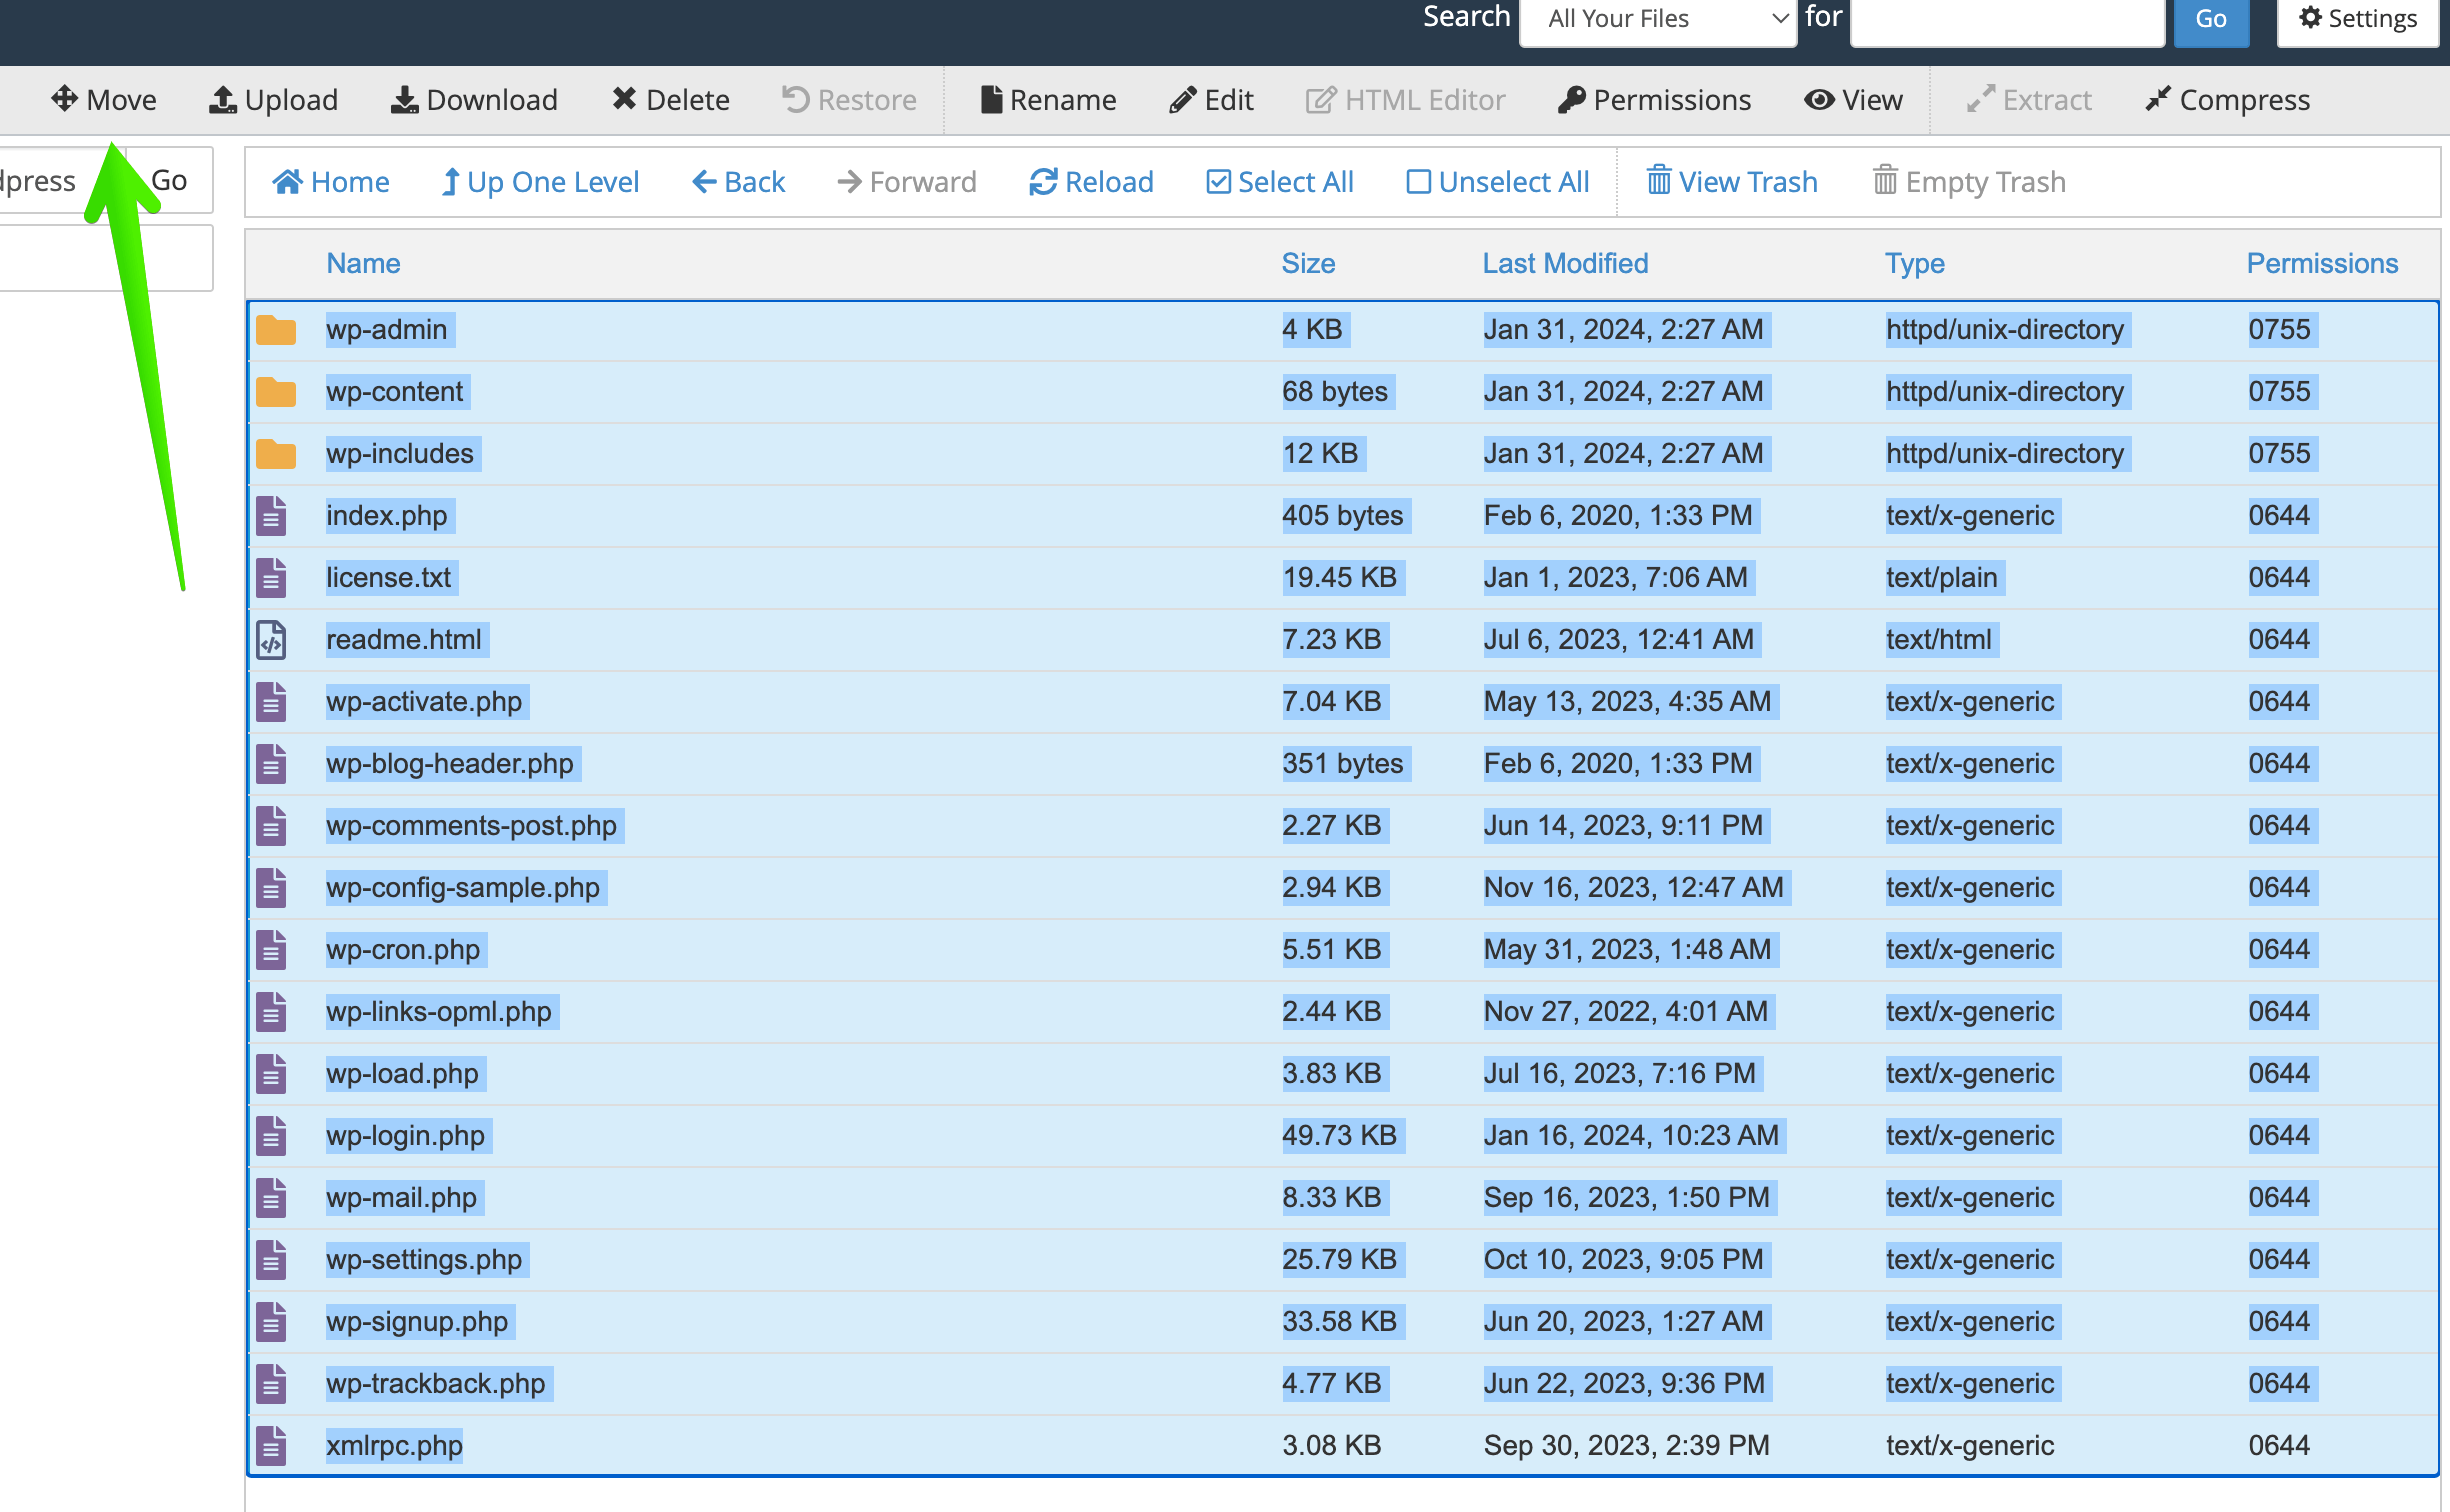
Task: Download the selected files
Action: coord(474,99)
